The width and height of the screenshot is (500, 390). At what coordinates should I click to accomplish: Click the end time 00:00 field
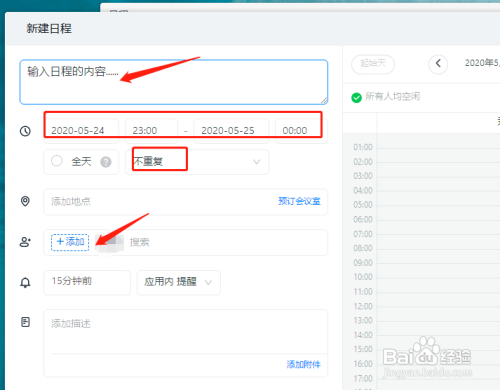tap(301, 131)
